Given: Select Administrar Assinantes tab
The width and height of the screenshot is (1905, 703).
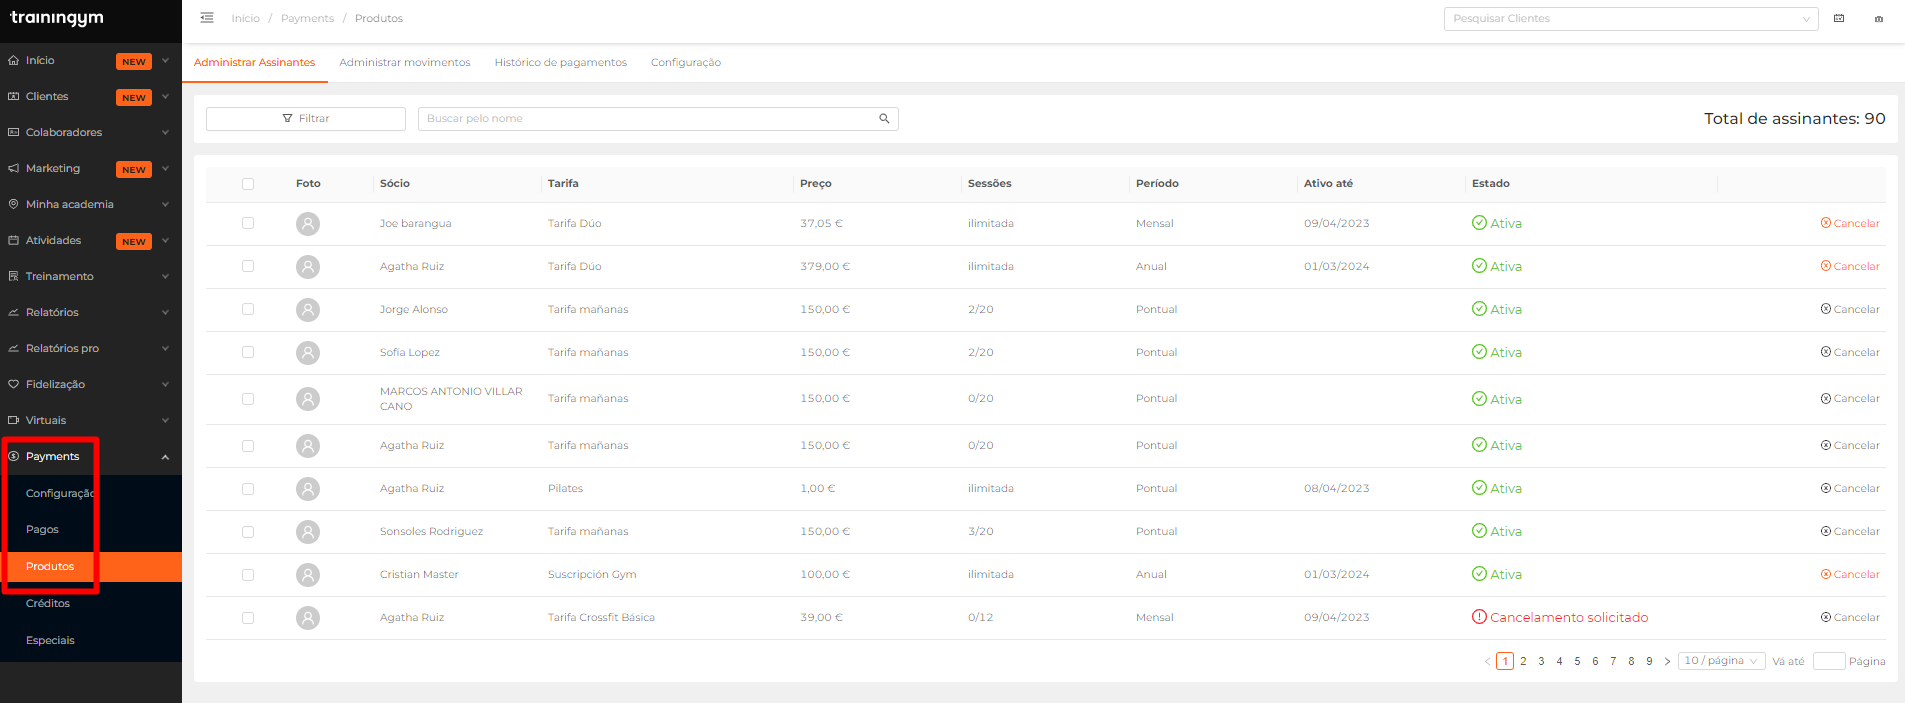Looking at the screenshot, I should 254,62.
